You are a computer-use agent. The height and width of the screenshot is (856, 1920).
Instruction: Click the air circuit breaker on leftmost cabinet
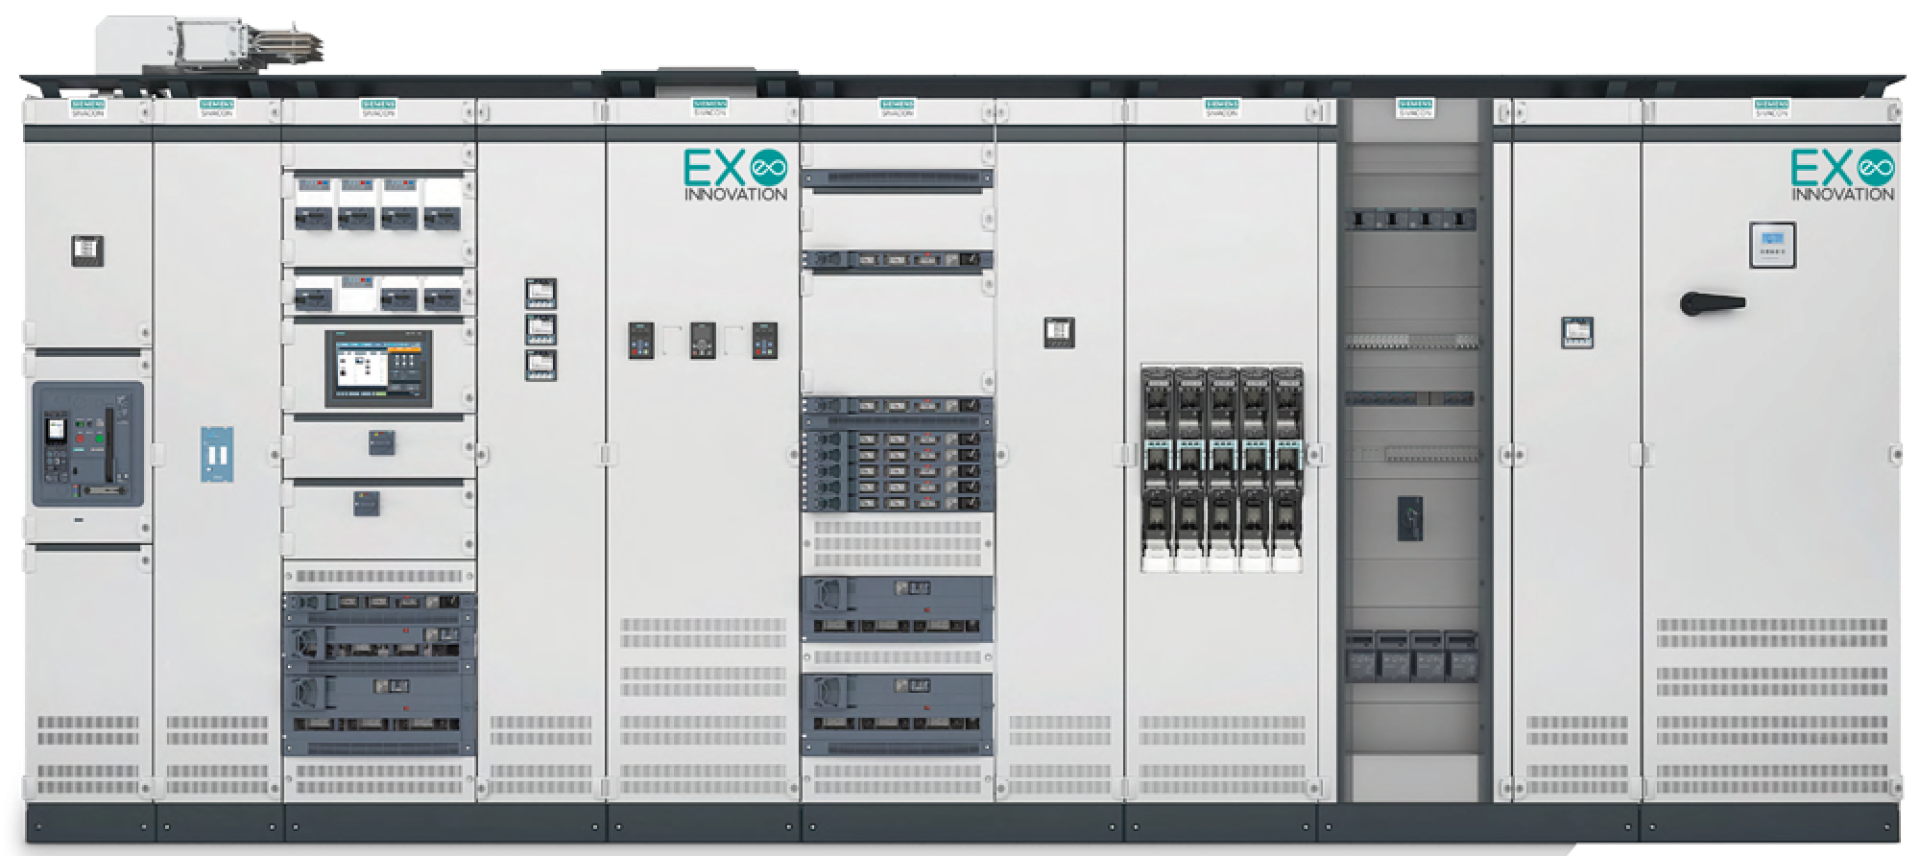coord(88,444)
